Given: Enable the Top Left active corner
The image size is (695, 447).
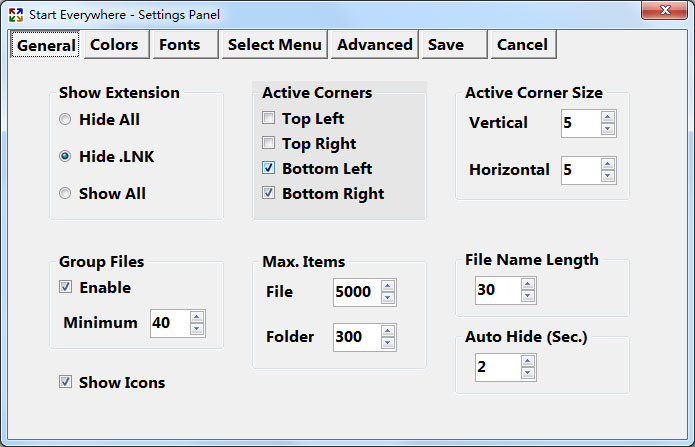Looking at the screenshot, I should click(x=269, y=119).
